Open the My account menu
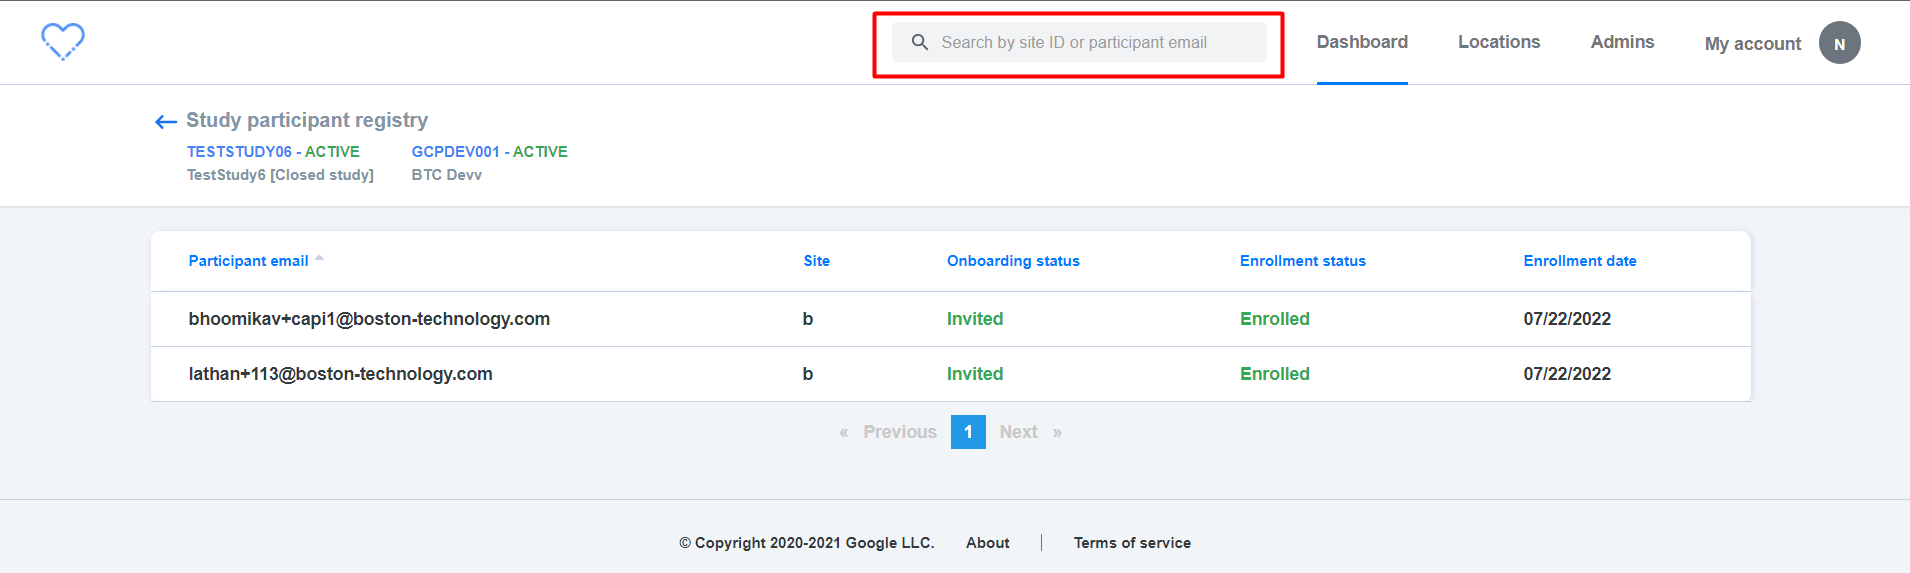1910x573 pixels. [1752, 44]
